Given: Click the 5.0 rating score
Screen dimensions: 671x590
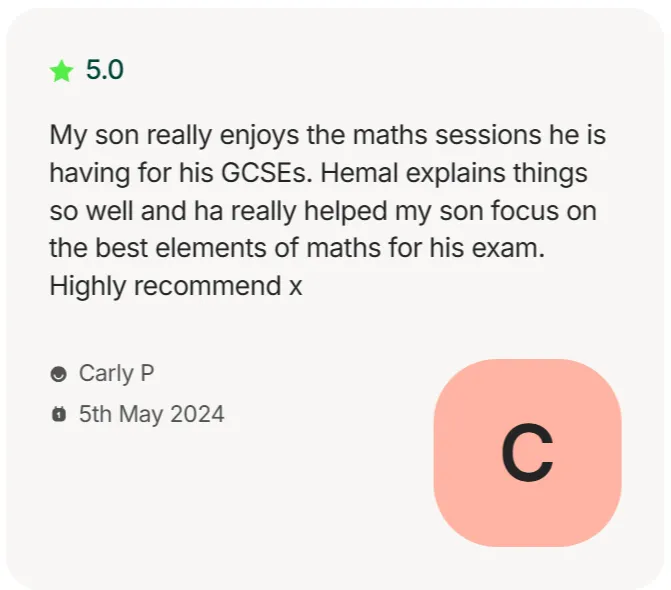Looking at the screenshot, I should click(x=105, y=70).
